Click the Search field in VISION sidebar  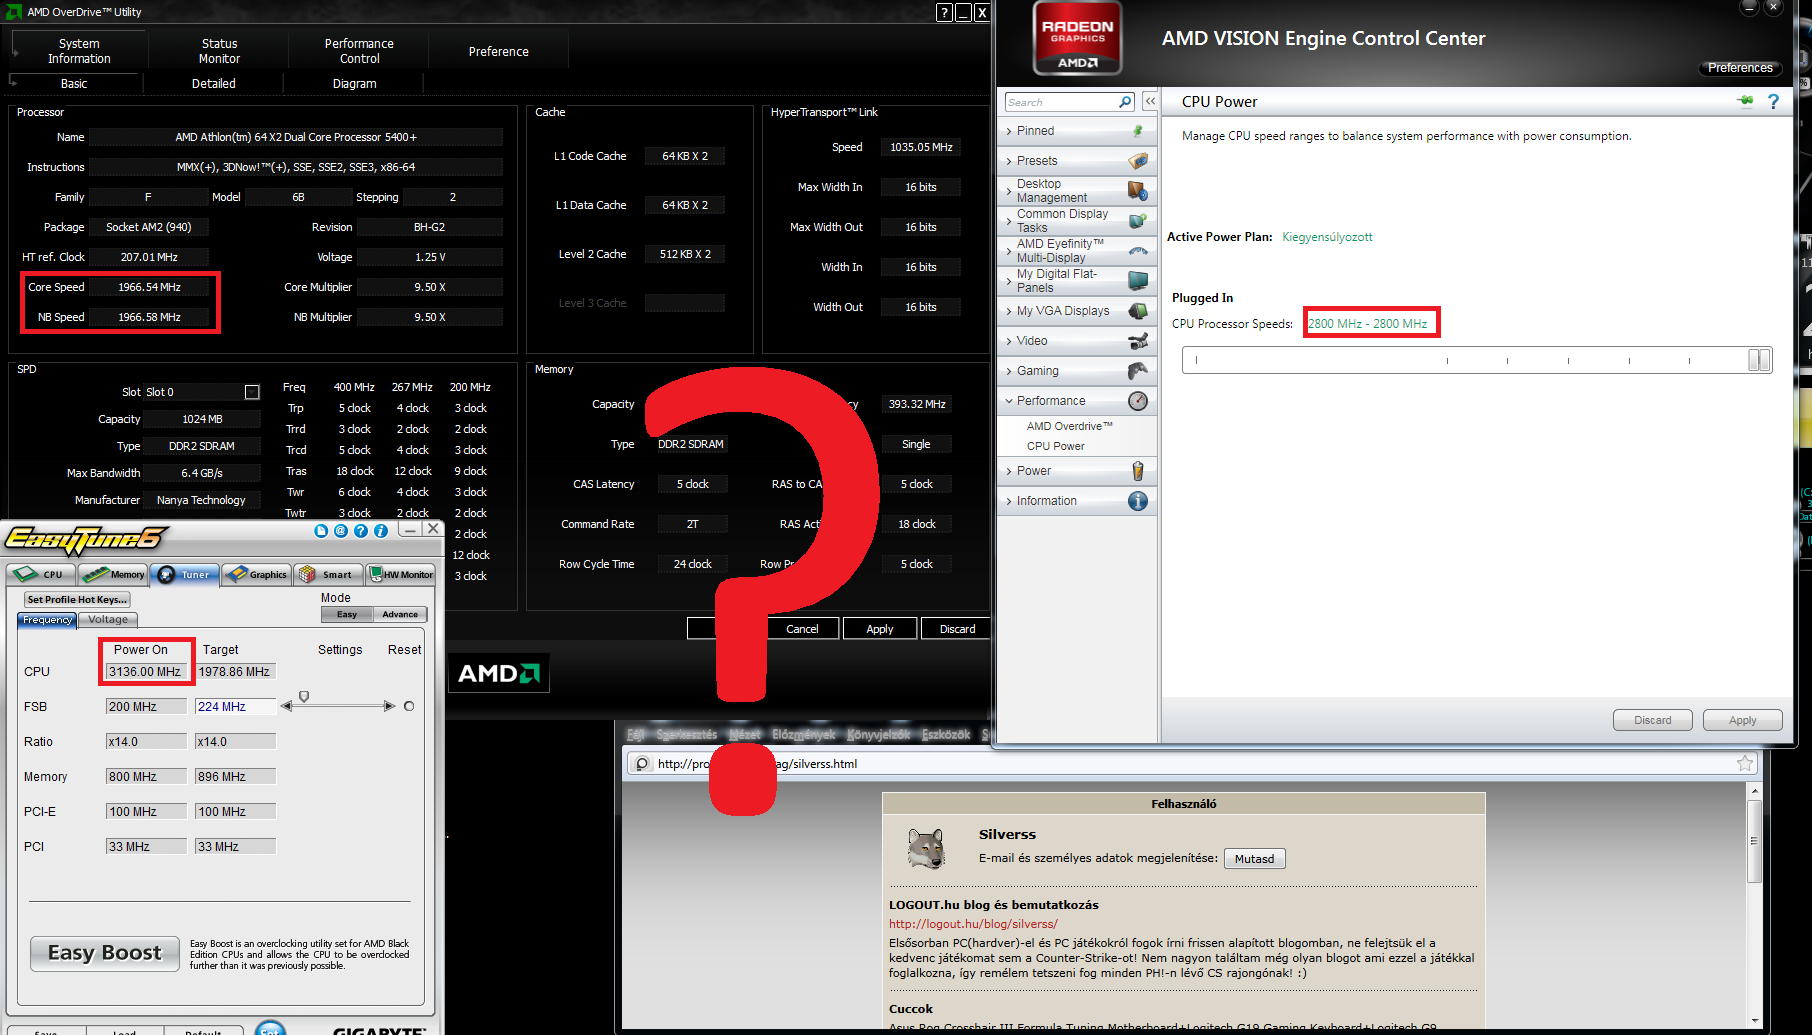coord(1062,102)
